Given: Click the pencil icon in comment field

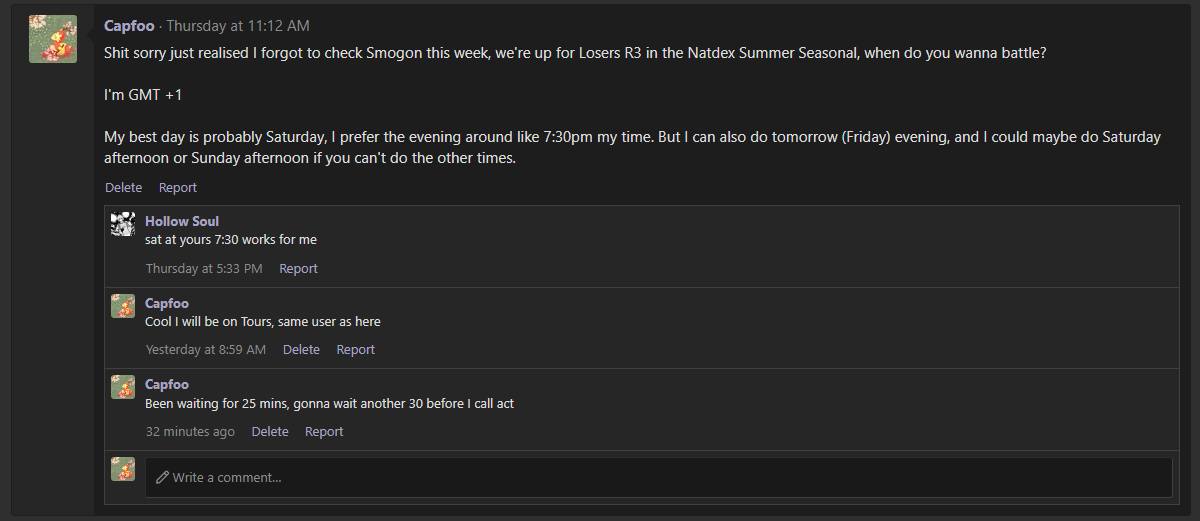Looking at the screenshot, I should 162,478.
